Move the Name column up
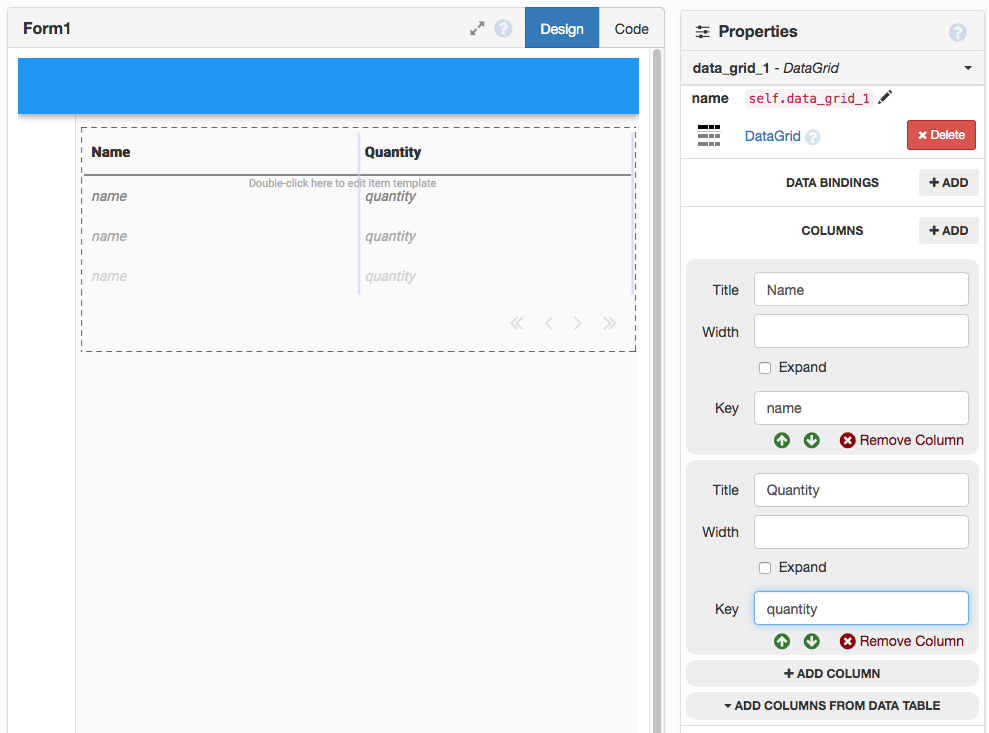This screenshot has height=733, width=989. [x=782, y=440]
